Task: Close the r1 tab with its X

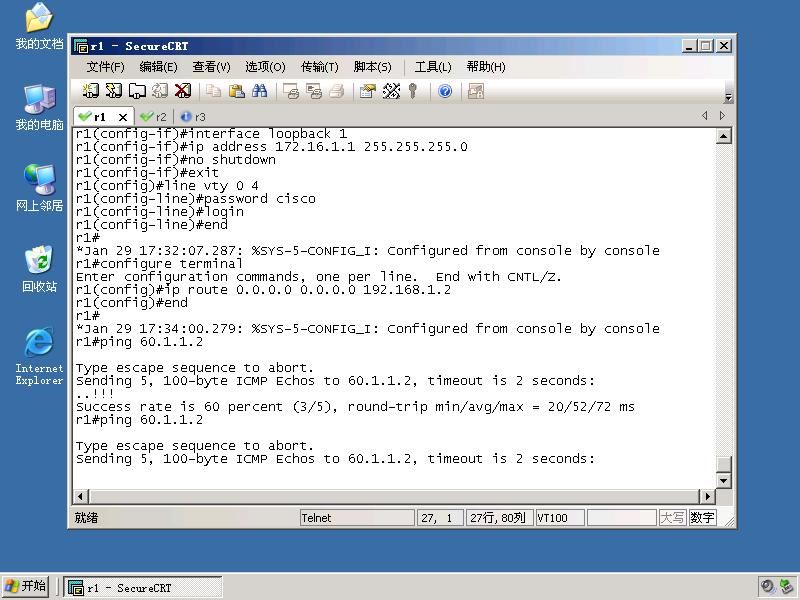Action: tap(122, 117)
